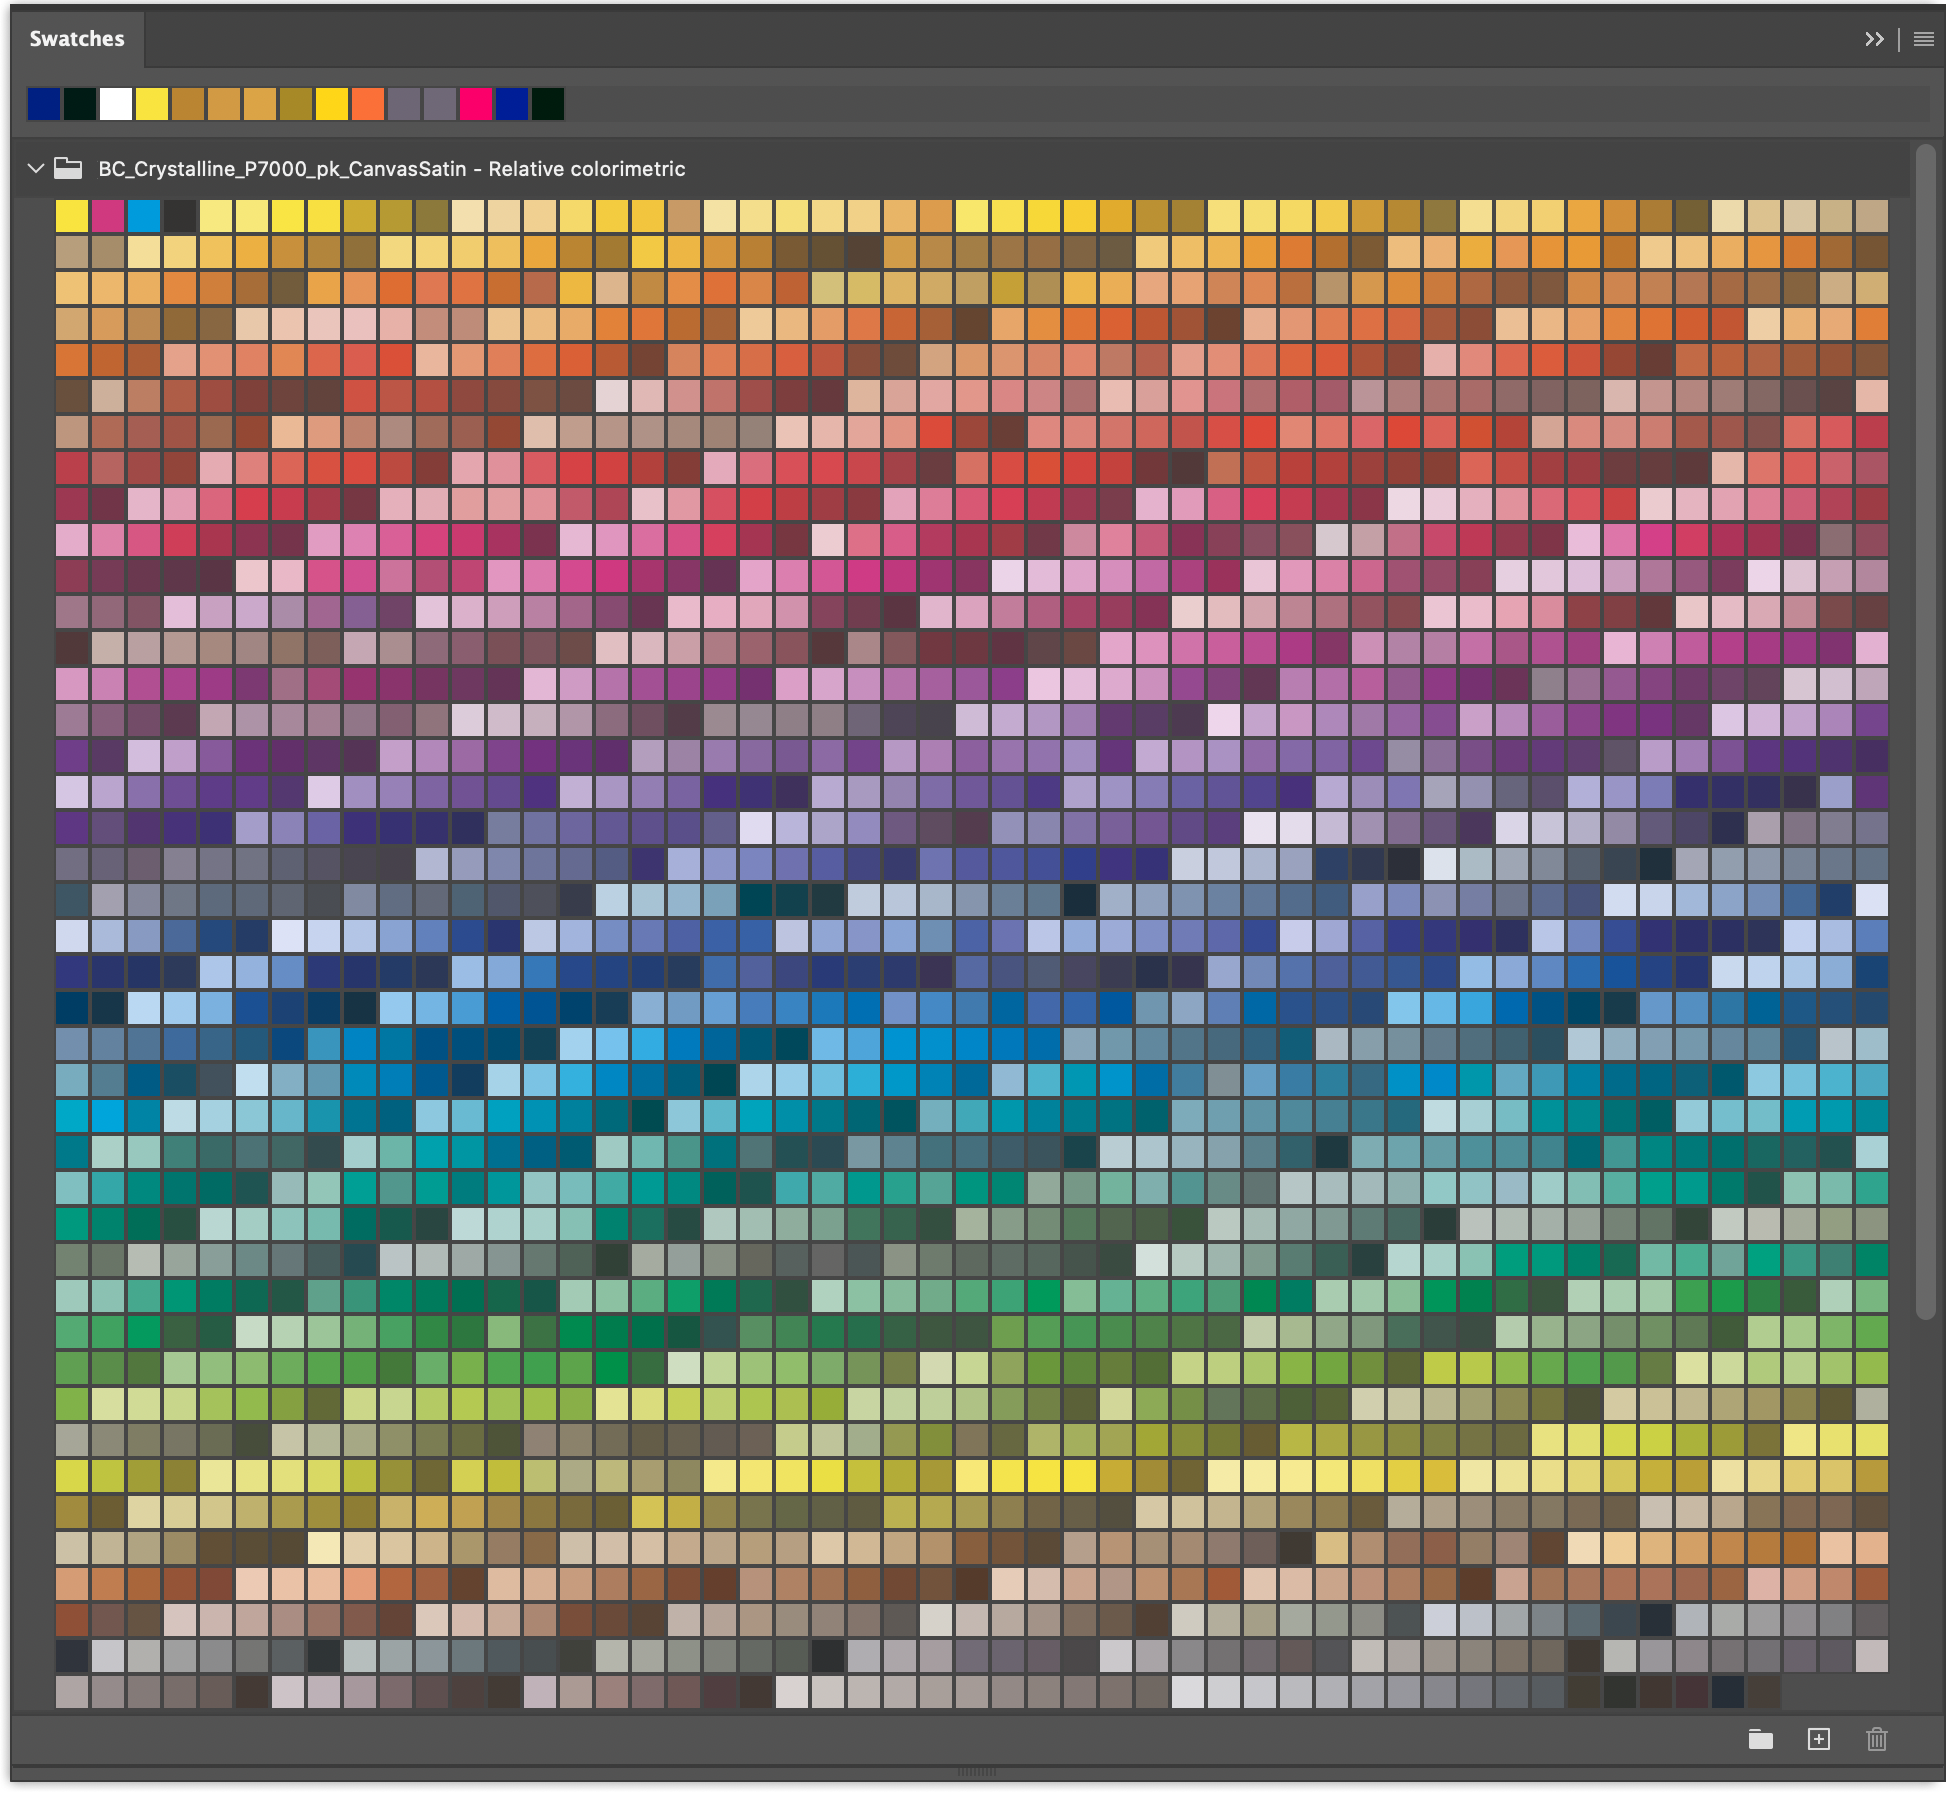
Task: Click the hamburger menu at top right
Action: 1925,40
